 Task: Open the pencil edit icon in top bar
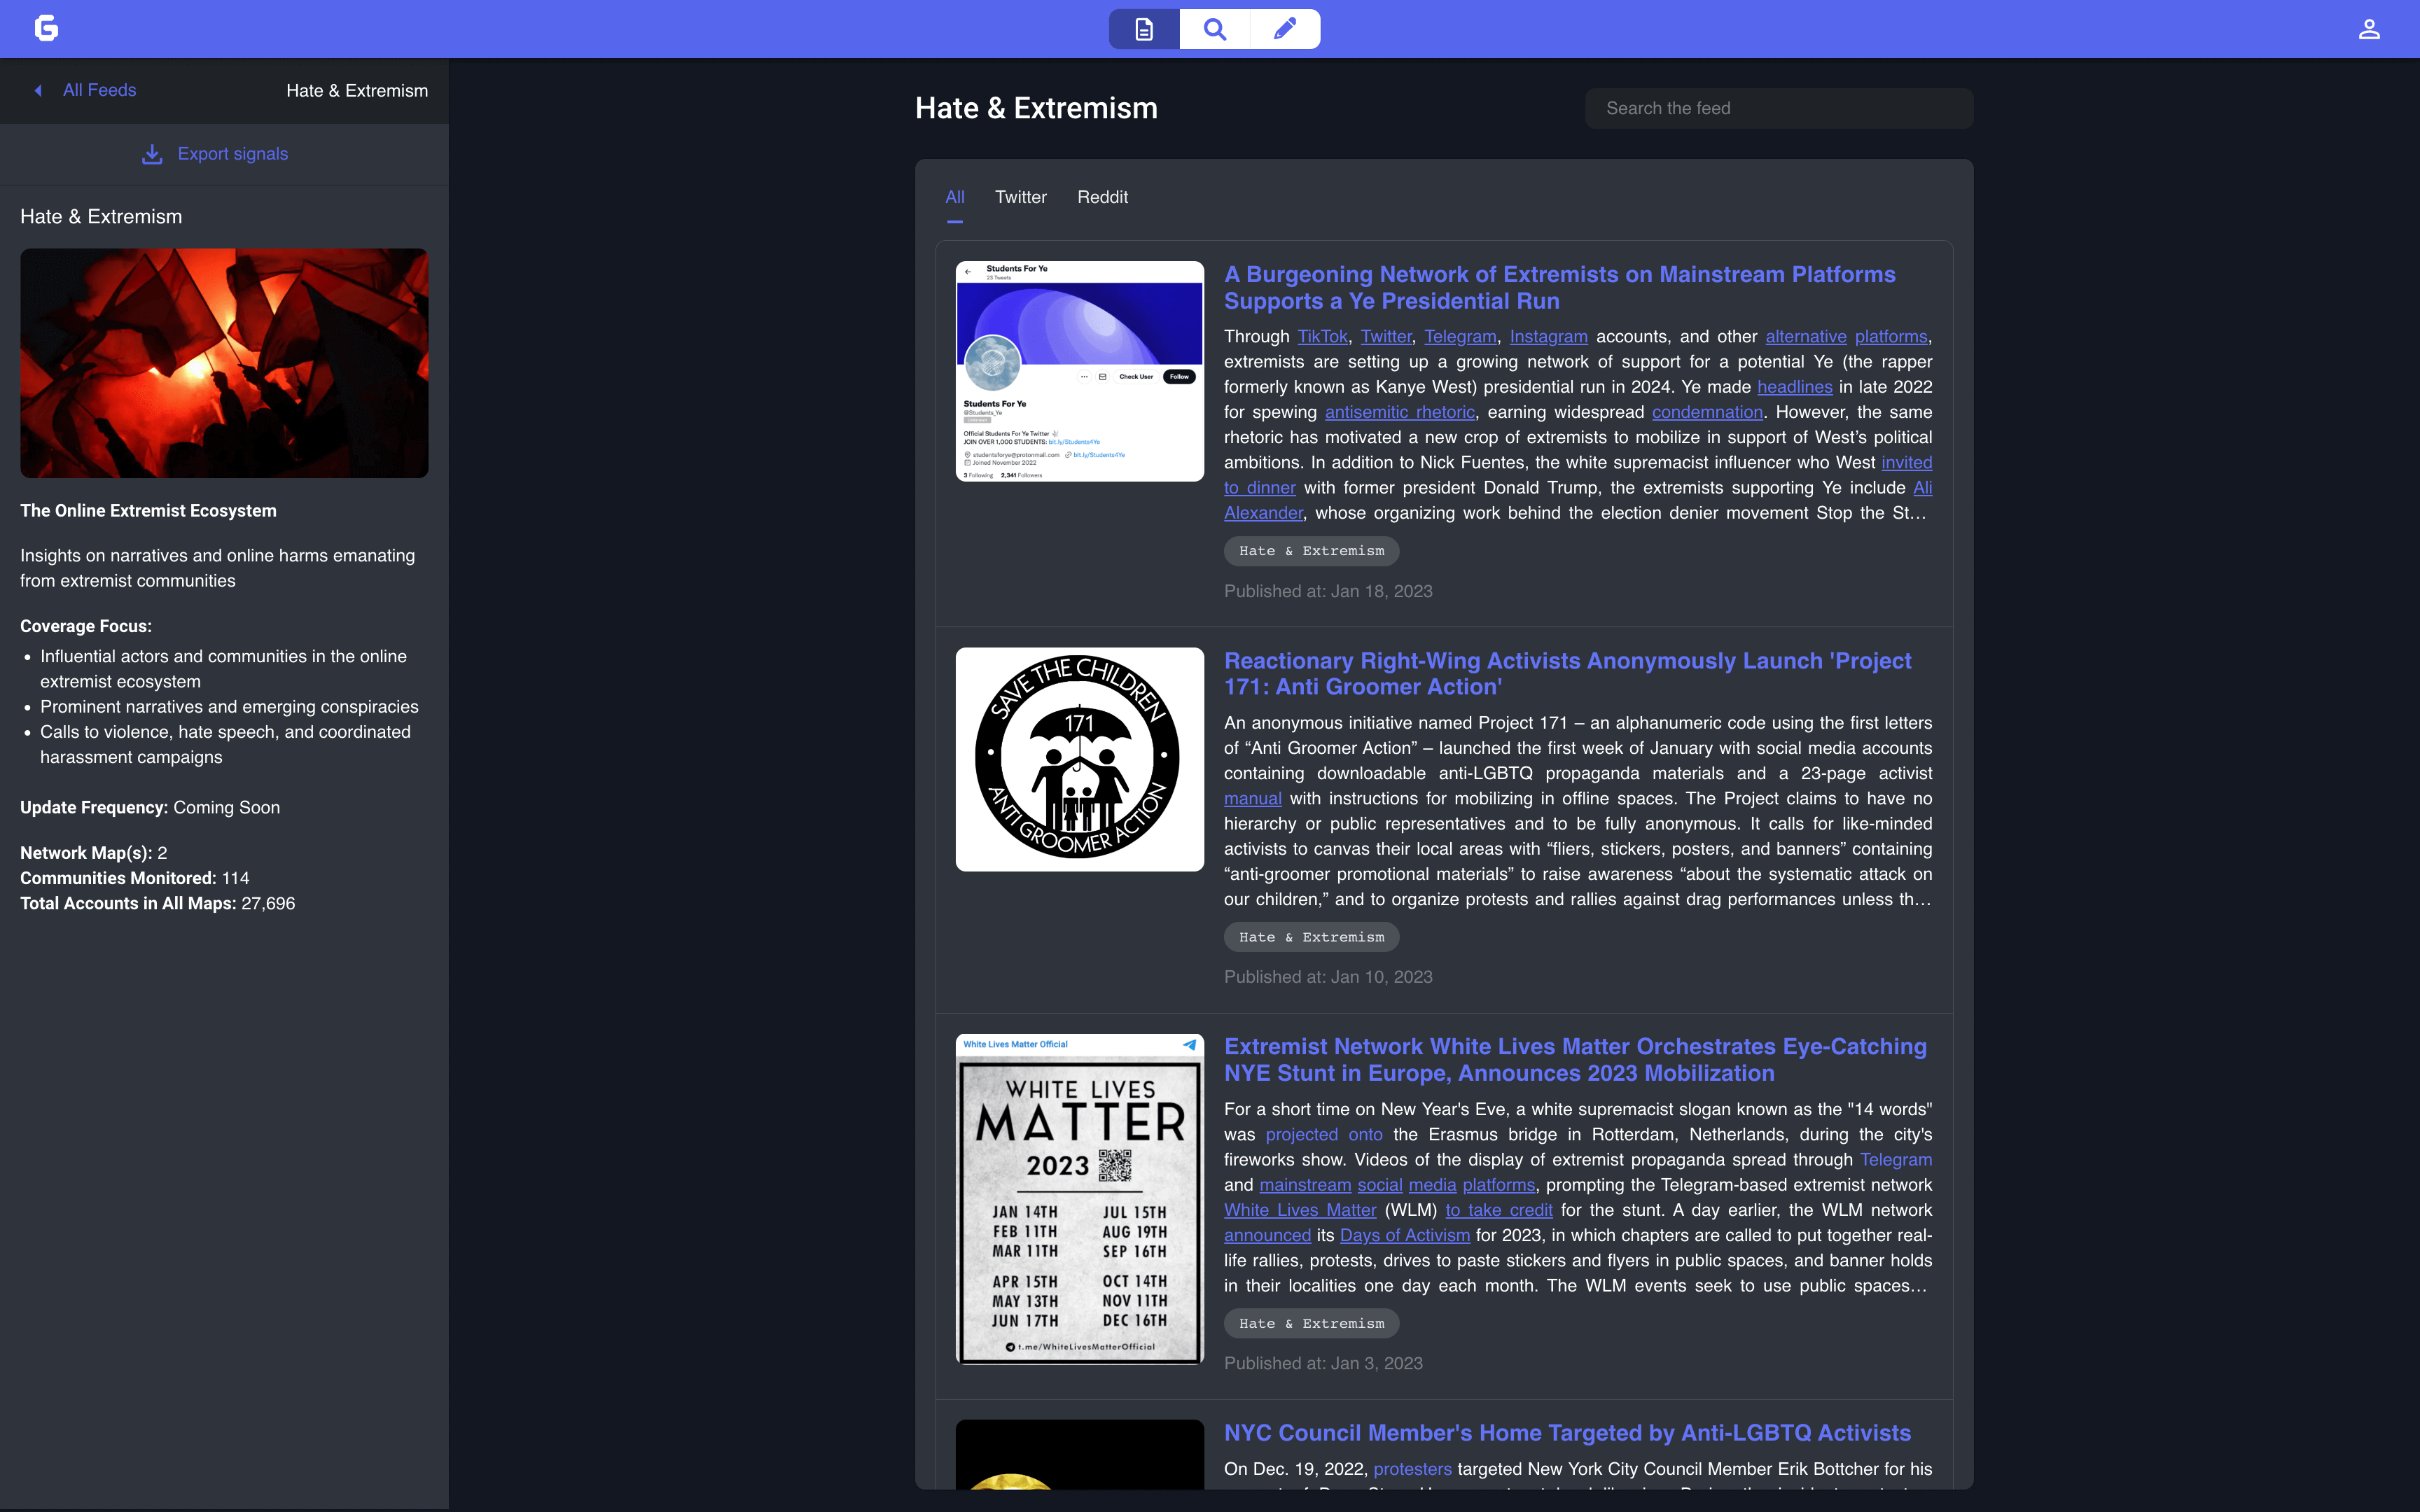click(x=1285, y=29)
